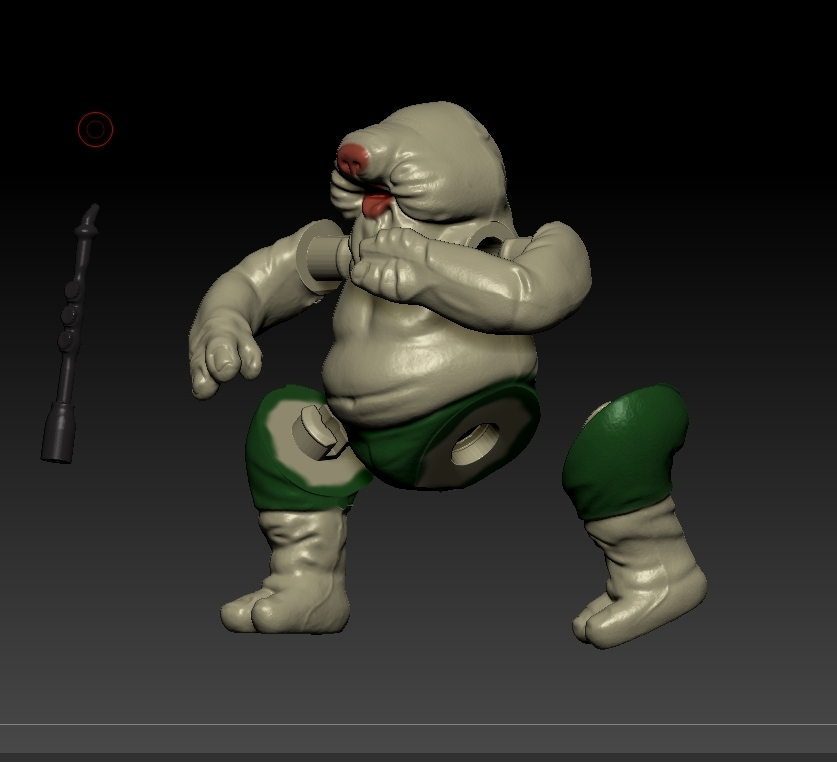Click the detached green thigh on the right
This screenshot has width=837, height=762.
pos(625,451)
